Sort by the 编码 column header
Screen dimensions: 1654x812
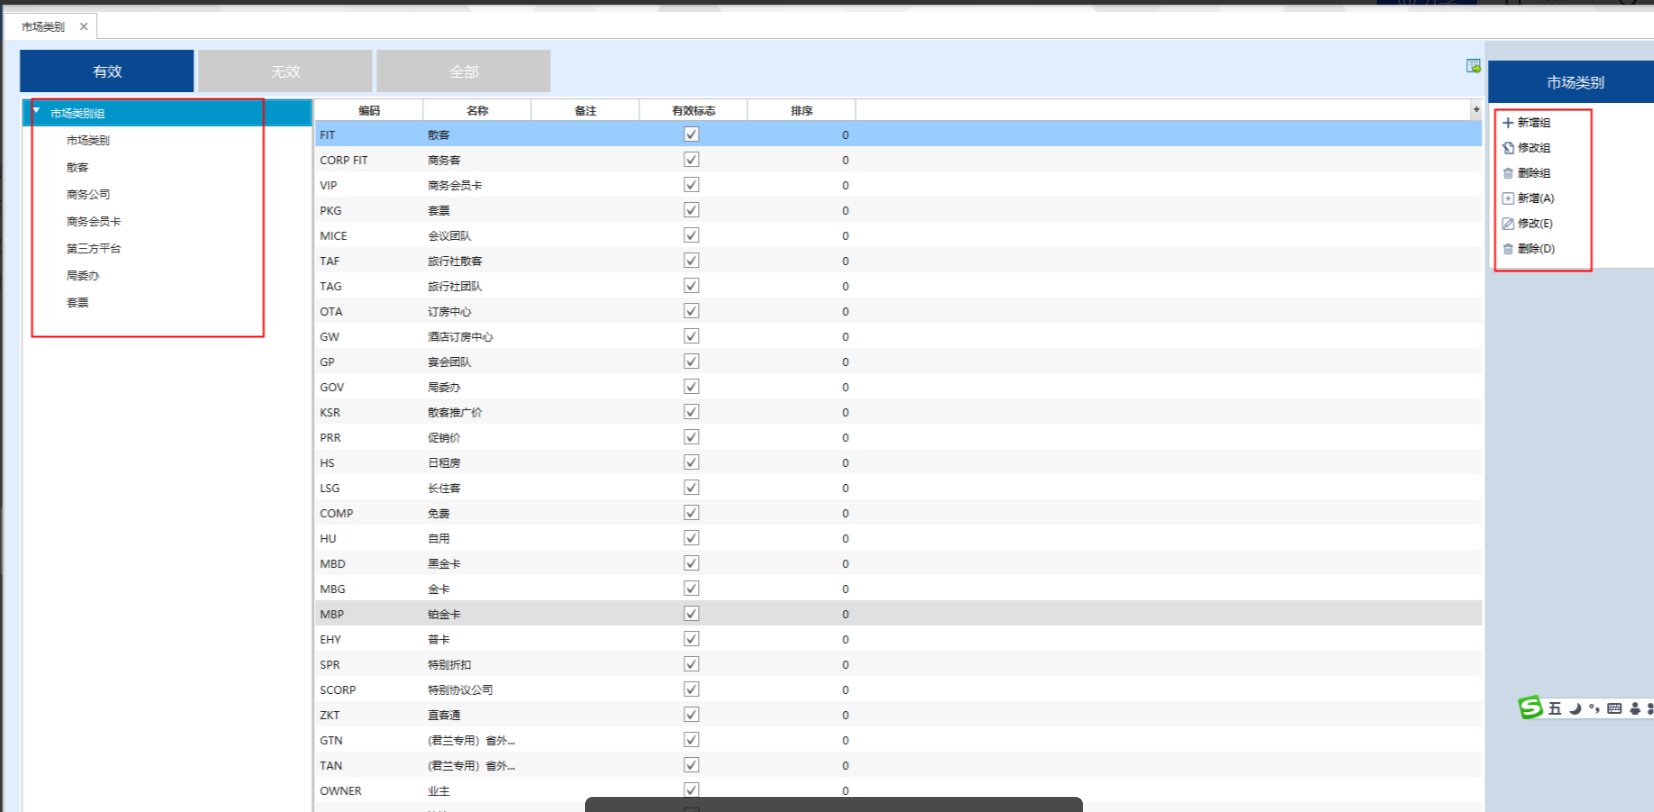369,110
